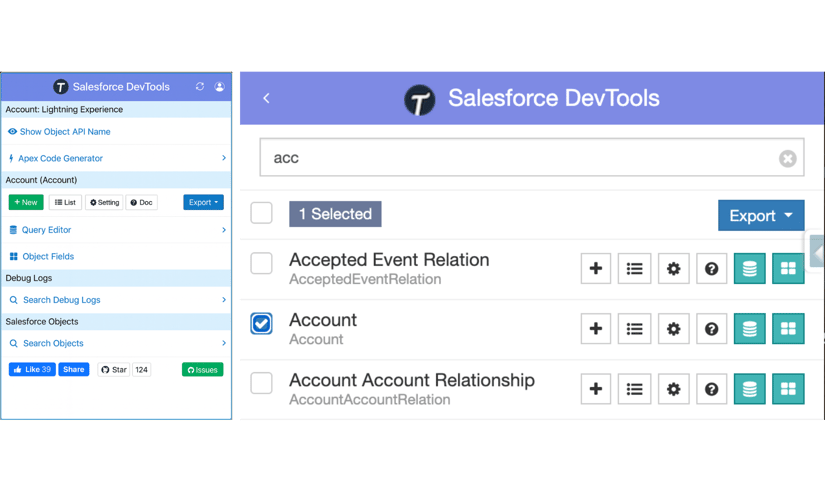Open help doc for Account Account Relationship
Screen dimensions: 825x492
[711, 389]
